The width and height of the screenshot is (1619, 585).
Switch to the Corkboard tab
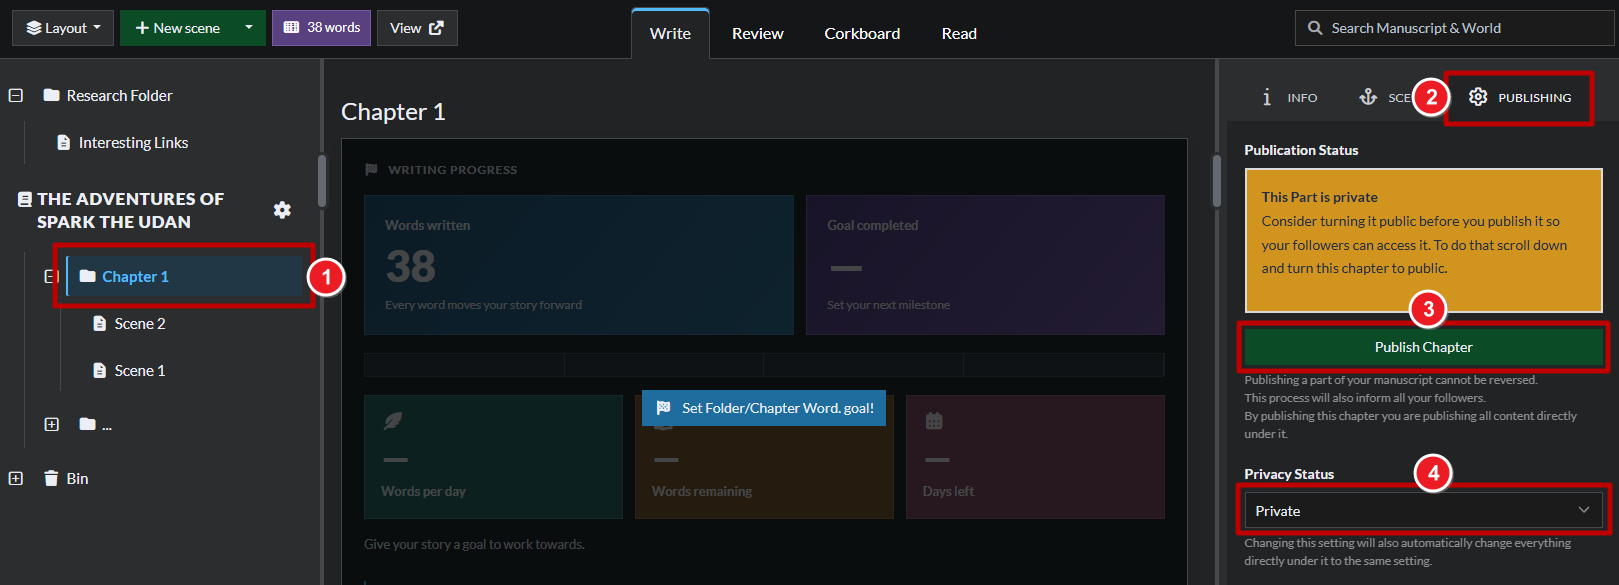862,33
